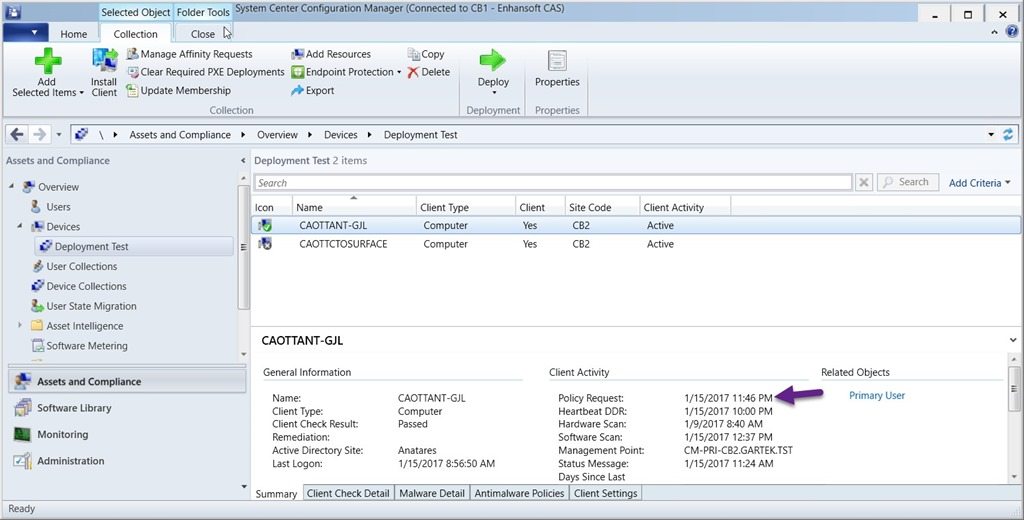1024x520 pixels.
Task: Click into the Search input field
Action: [x=553, y=183]
